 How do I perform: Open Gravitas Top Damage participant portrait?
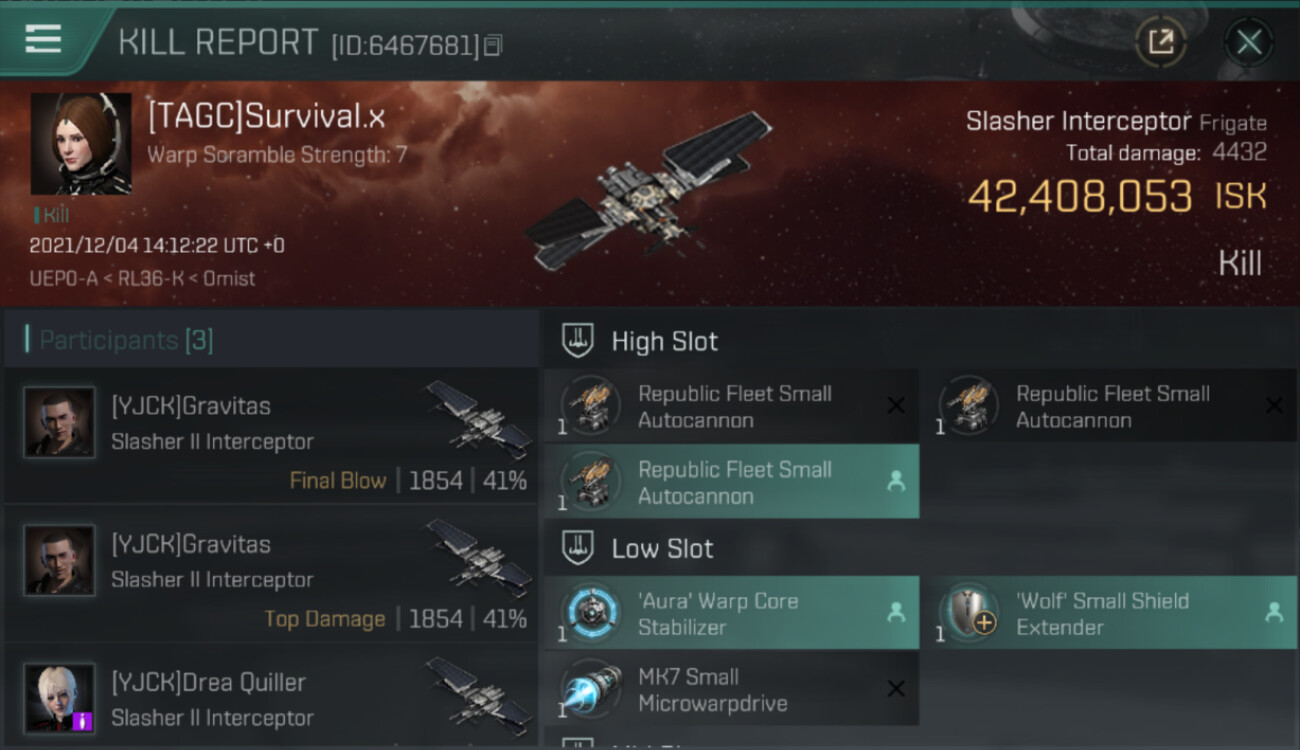60,561
